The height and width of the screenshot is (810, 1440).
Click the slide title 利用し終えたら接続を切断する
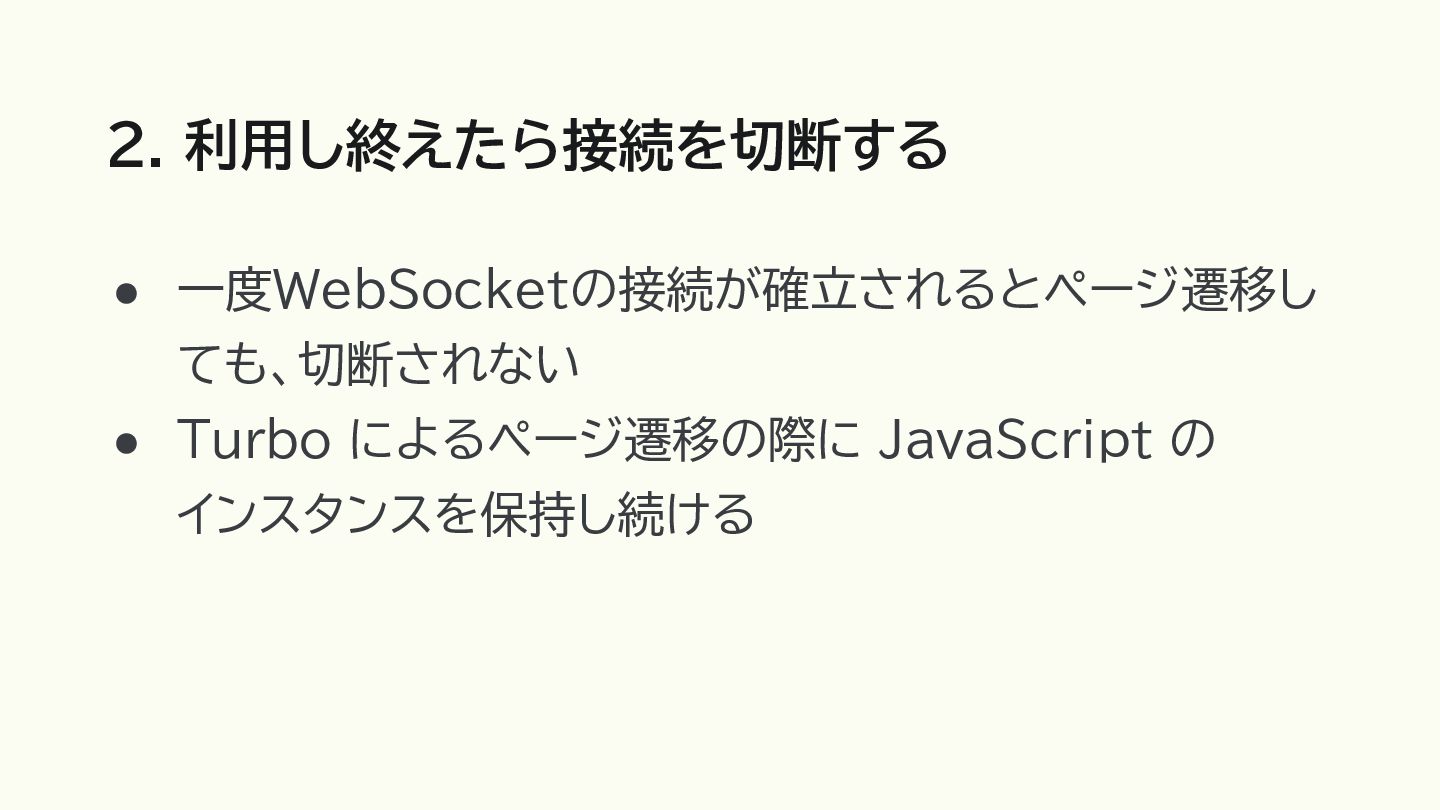tap(566, 146)
